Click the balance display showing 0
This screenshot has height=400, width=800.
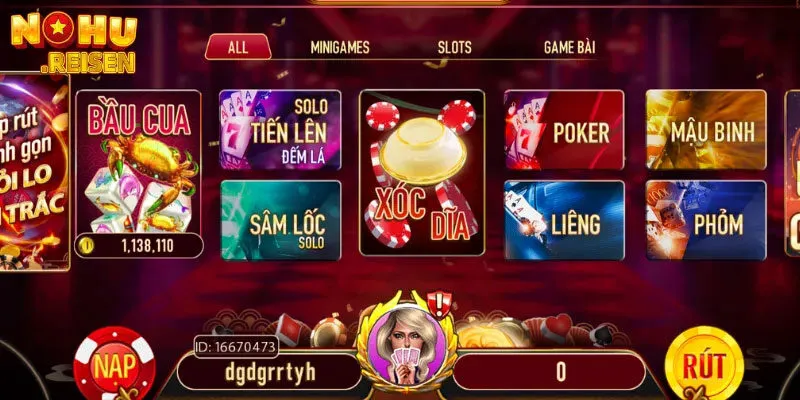coord(549,372)
